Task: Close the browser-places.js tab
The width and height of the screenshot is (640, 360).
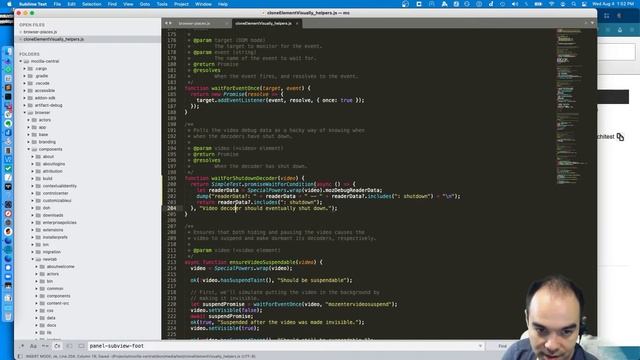Action: 227,23
